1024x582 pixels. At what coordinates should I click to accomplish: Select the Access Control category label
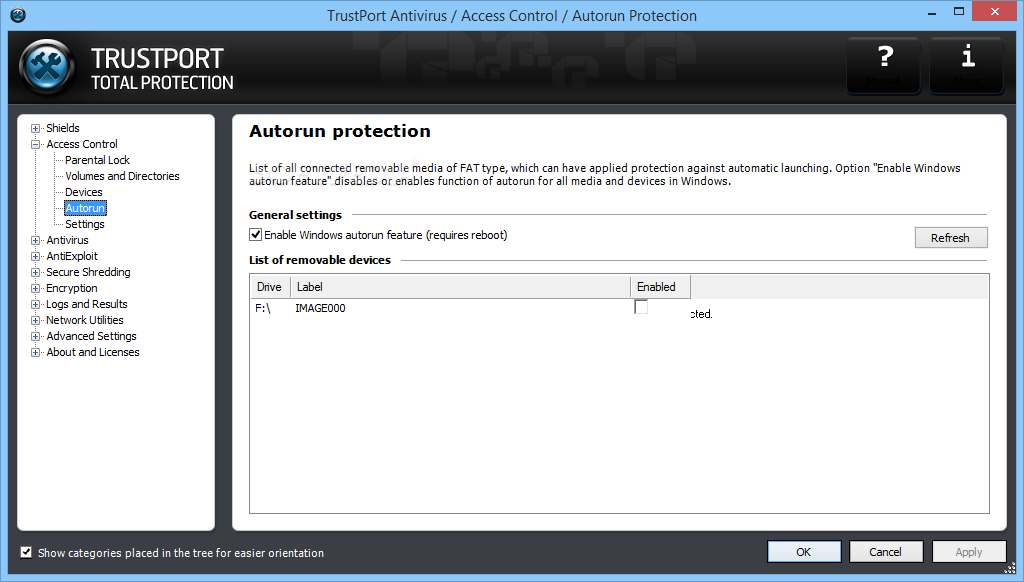pos(82,144)
